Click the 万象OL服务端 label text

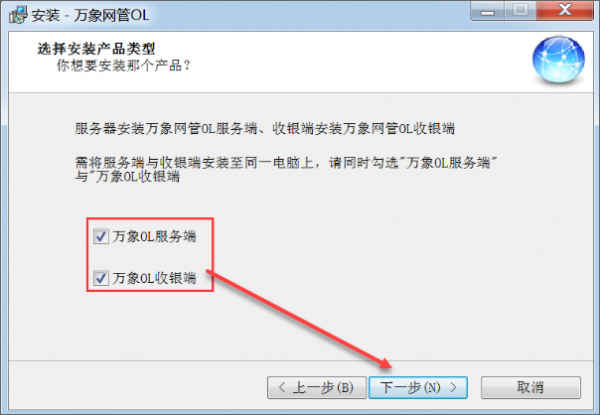click(x=154, y=236)
